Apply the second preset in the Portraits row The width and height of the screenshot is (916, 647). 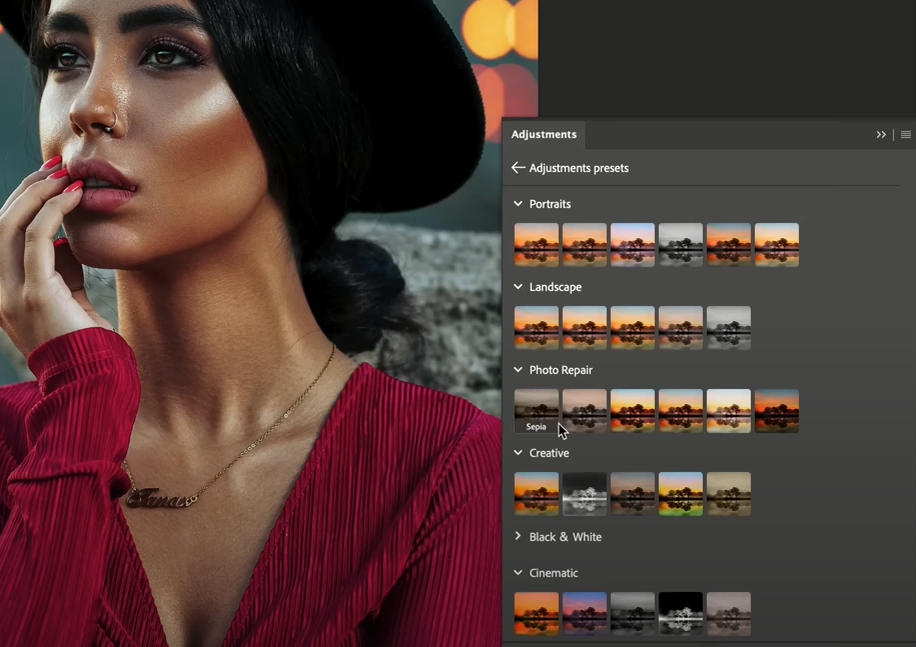pyautogui.click(x=584, y=245)
